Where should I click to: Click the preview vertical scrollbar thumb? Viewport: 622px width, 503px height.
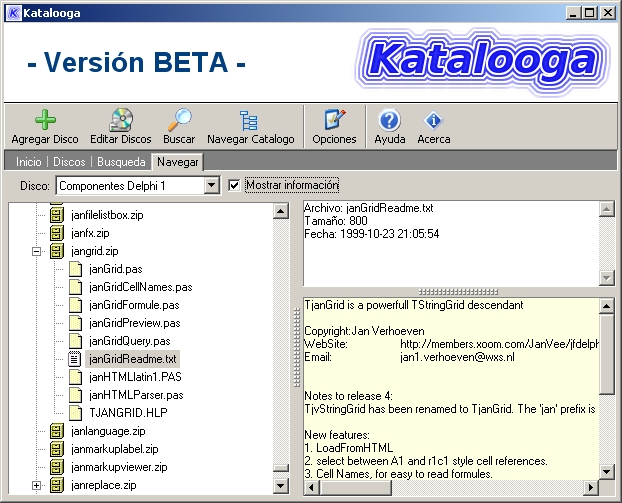607,353
